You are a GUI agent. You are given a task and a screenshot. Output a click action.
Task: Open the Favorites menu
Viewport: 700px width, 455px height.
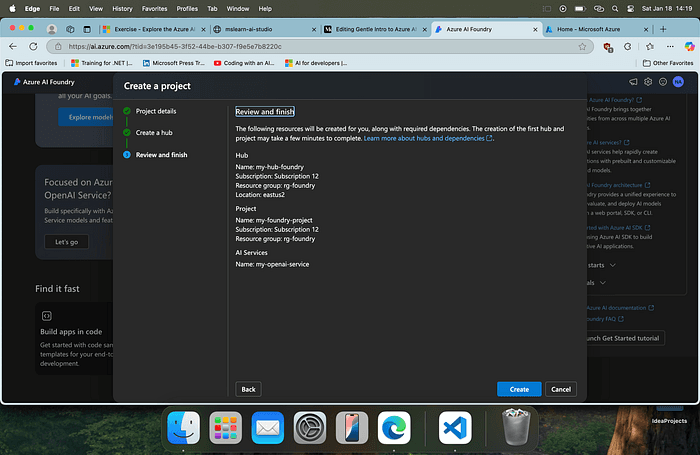154,8
